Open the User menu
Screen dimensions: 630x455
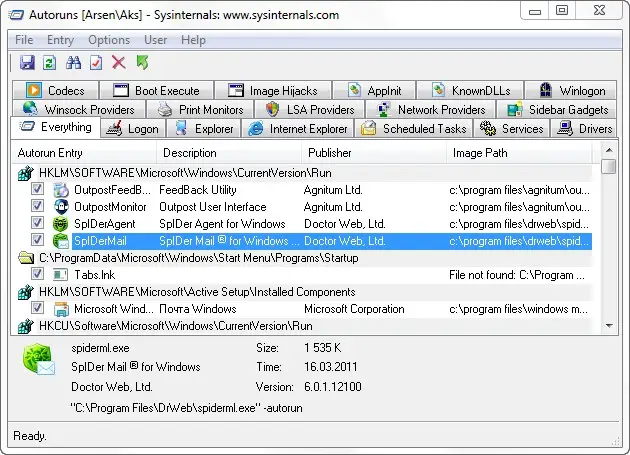(155, 40)
